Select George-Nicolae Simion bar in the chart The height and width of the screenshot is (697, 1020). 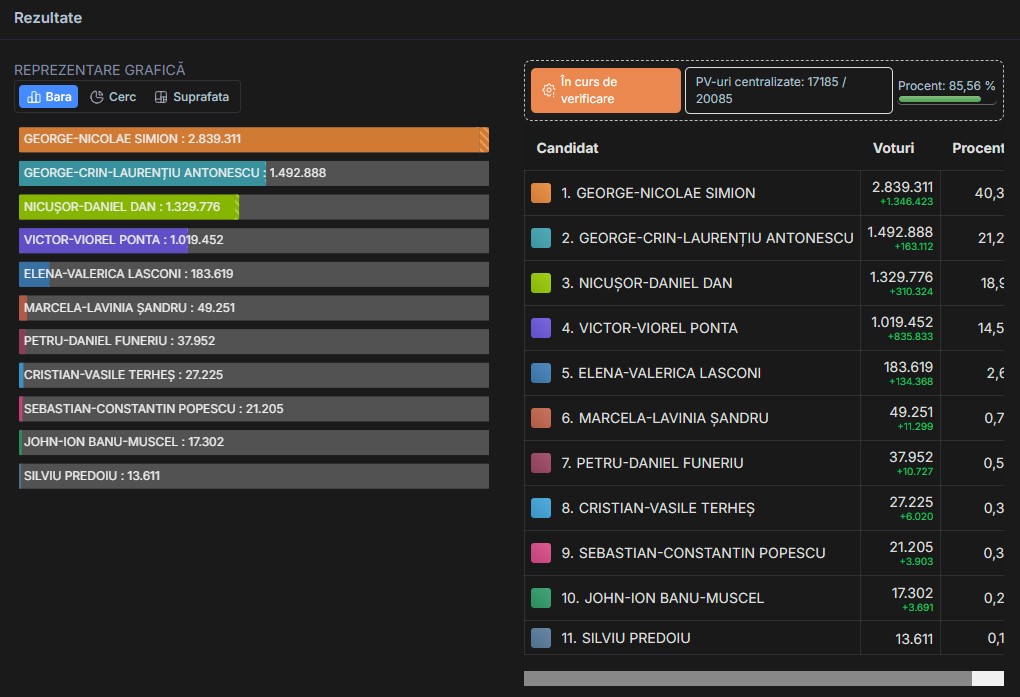(254, 139)
